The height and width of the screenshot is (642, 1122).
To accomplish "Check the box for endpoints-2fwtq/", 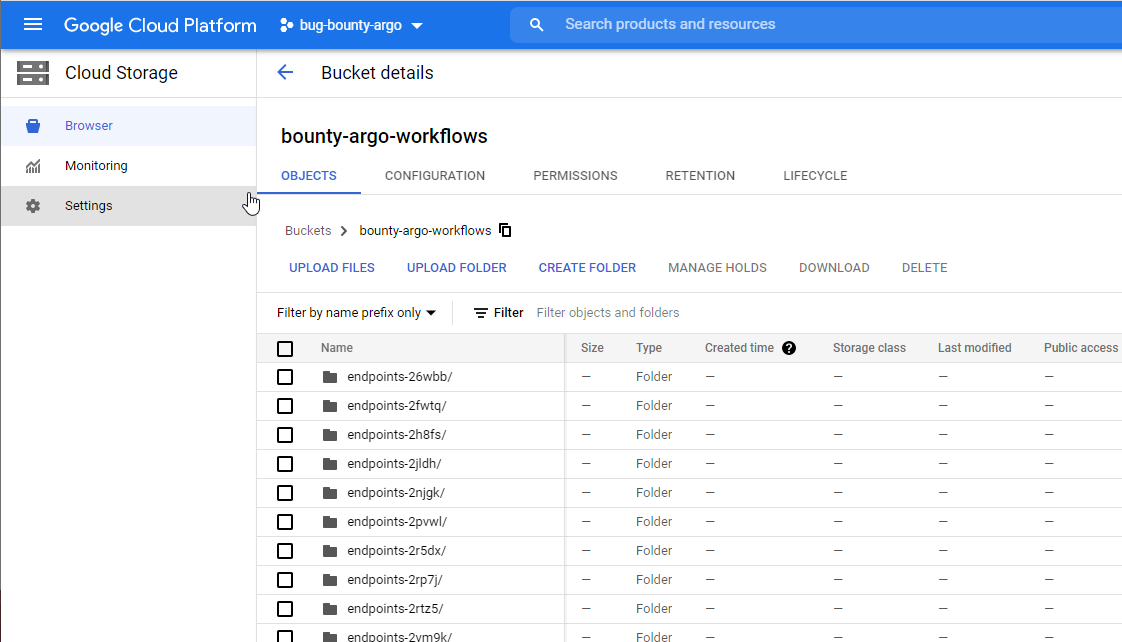I will pyautogui.click(x=285, y=406).
